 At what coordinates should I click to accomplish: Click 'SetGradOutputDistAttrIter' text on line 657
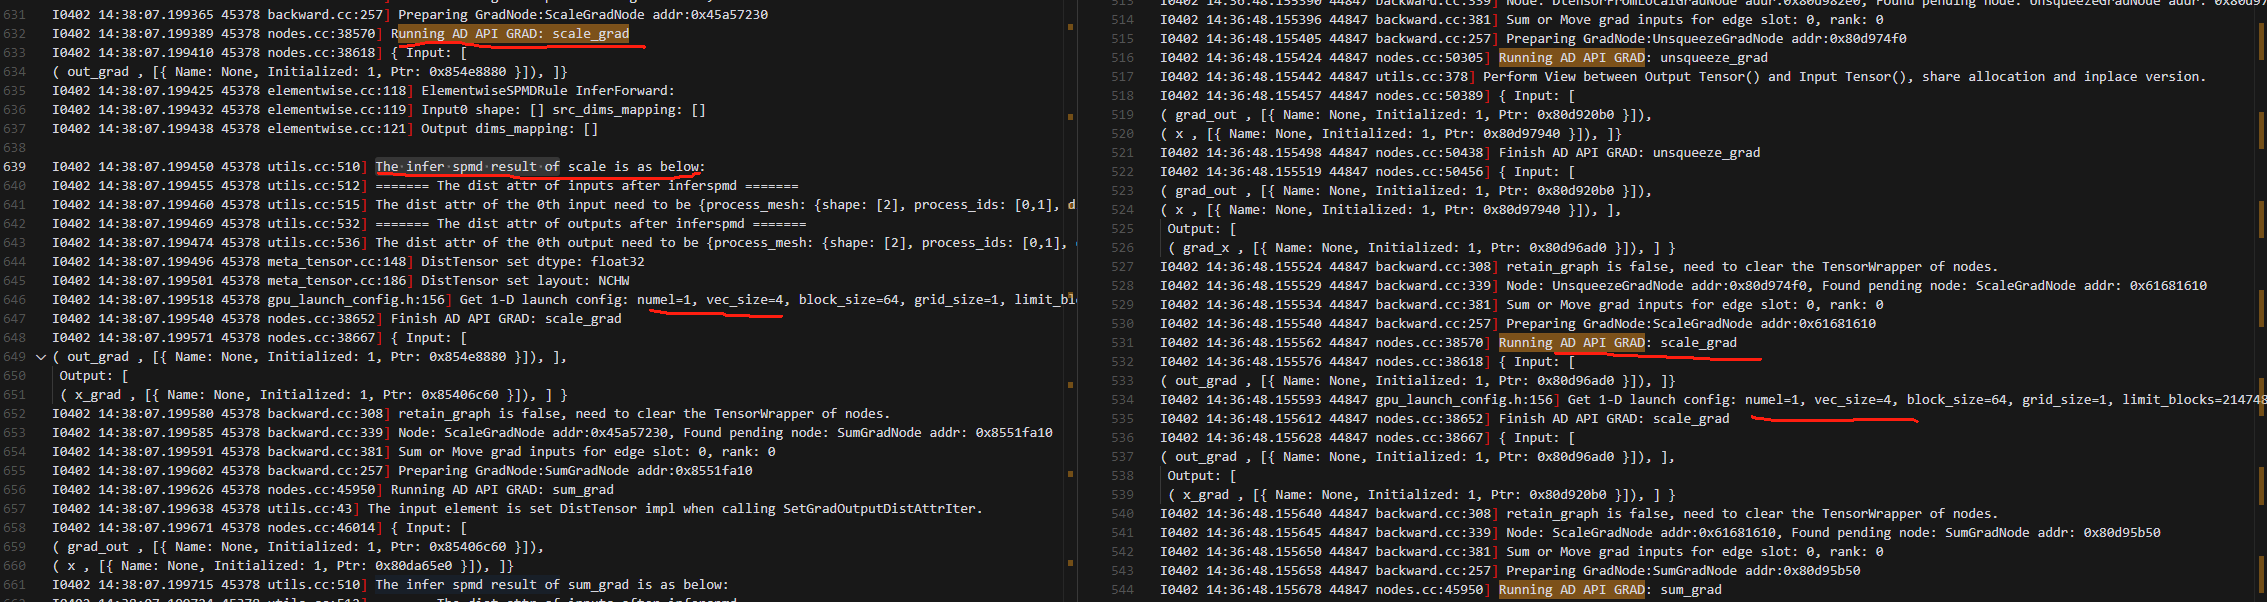coord(878,509)
